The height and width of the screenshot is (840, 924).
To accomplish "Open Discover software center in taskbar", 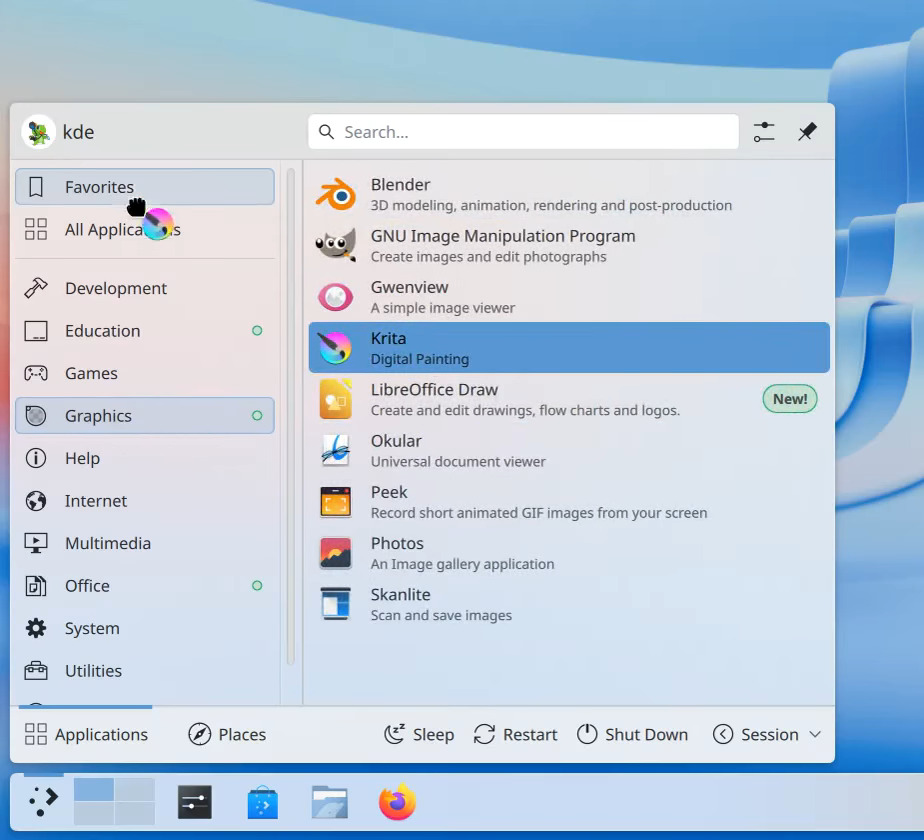I will pyautogui.click(x=262, y=802).
